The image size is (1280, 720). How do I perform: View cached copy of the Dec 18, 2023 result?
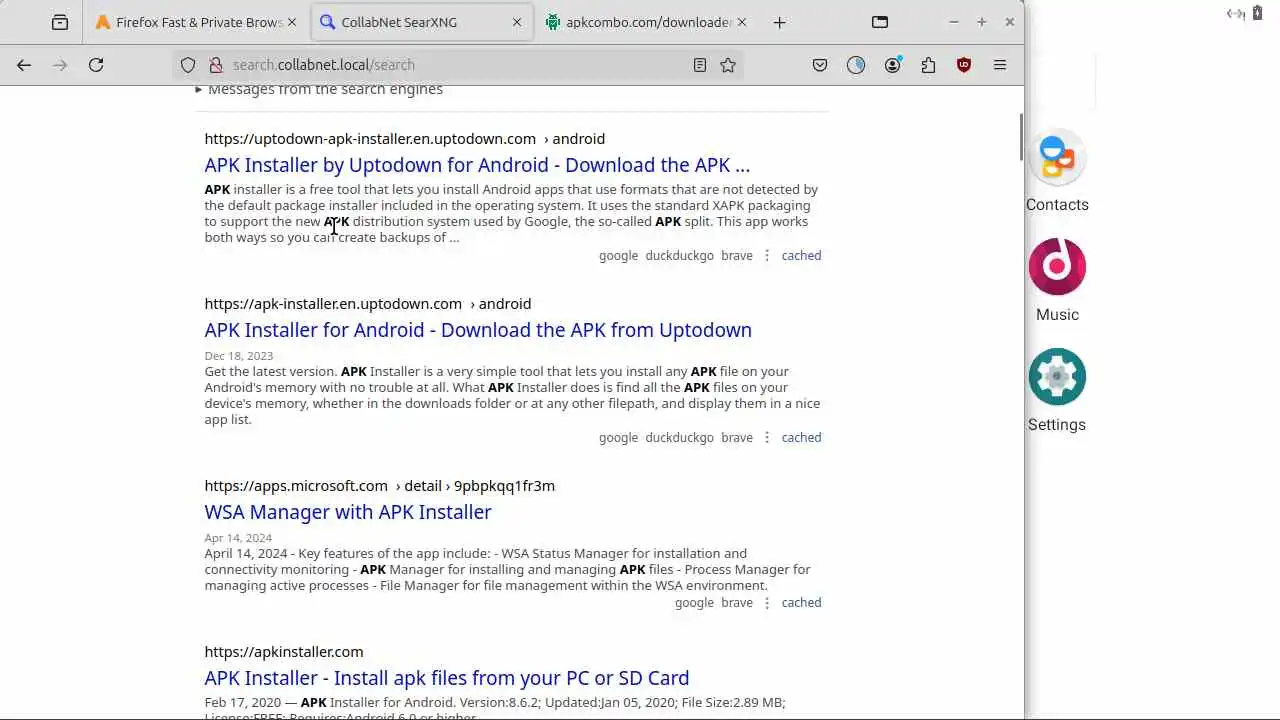point(801,438)
